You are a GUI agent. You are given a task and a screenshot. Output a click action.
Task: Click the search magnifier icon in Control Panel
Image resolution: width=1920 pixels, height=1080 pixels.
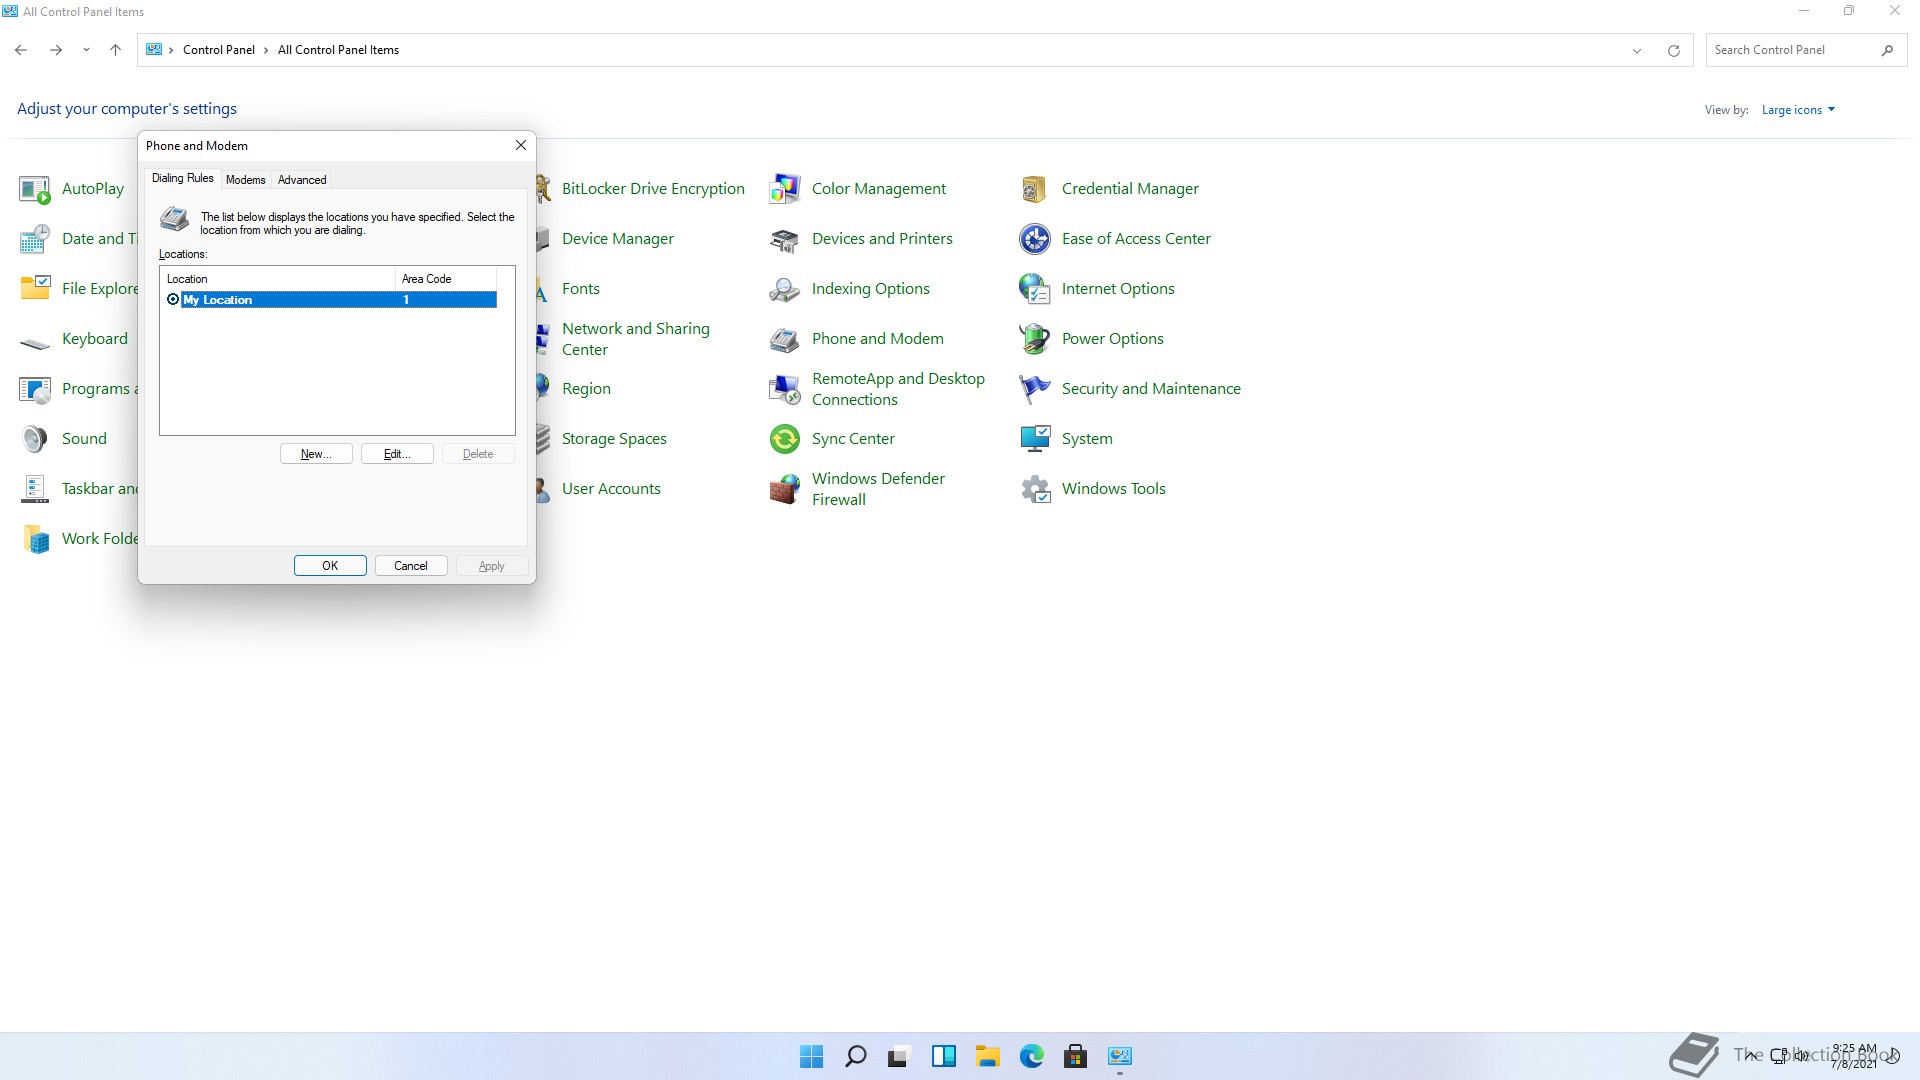click(1887, 50)
